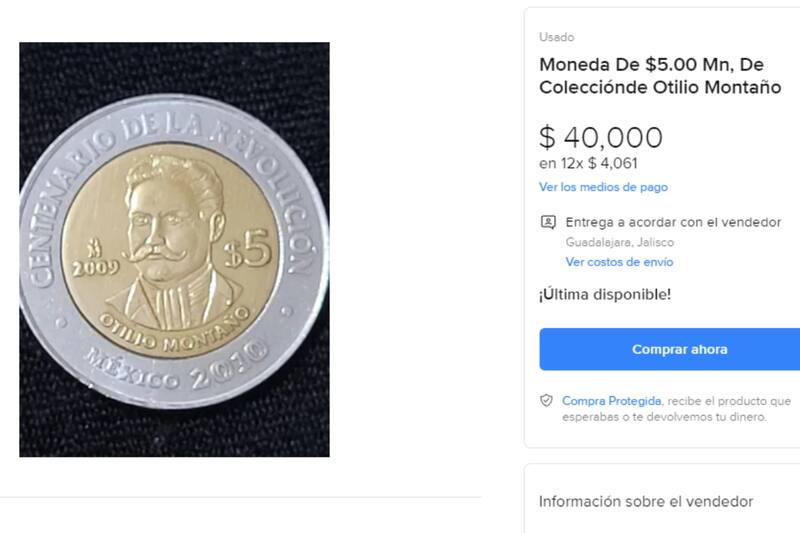The image size is (800, 533).
Task: Click the delivery agreement icon
Action: coord(547,222)
